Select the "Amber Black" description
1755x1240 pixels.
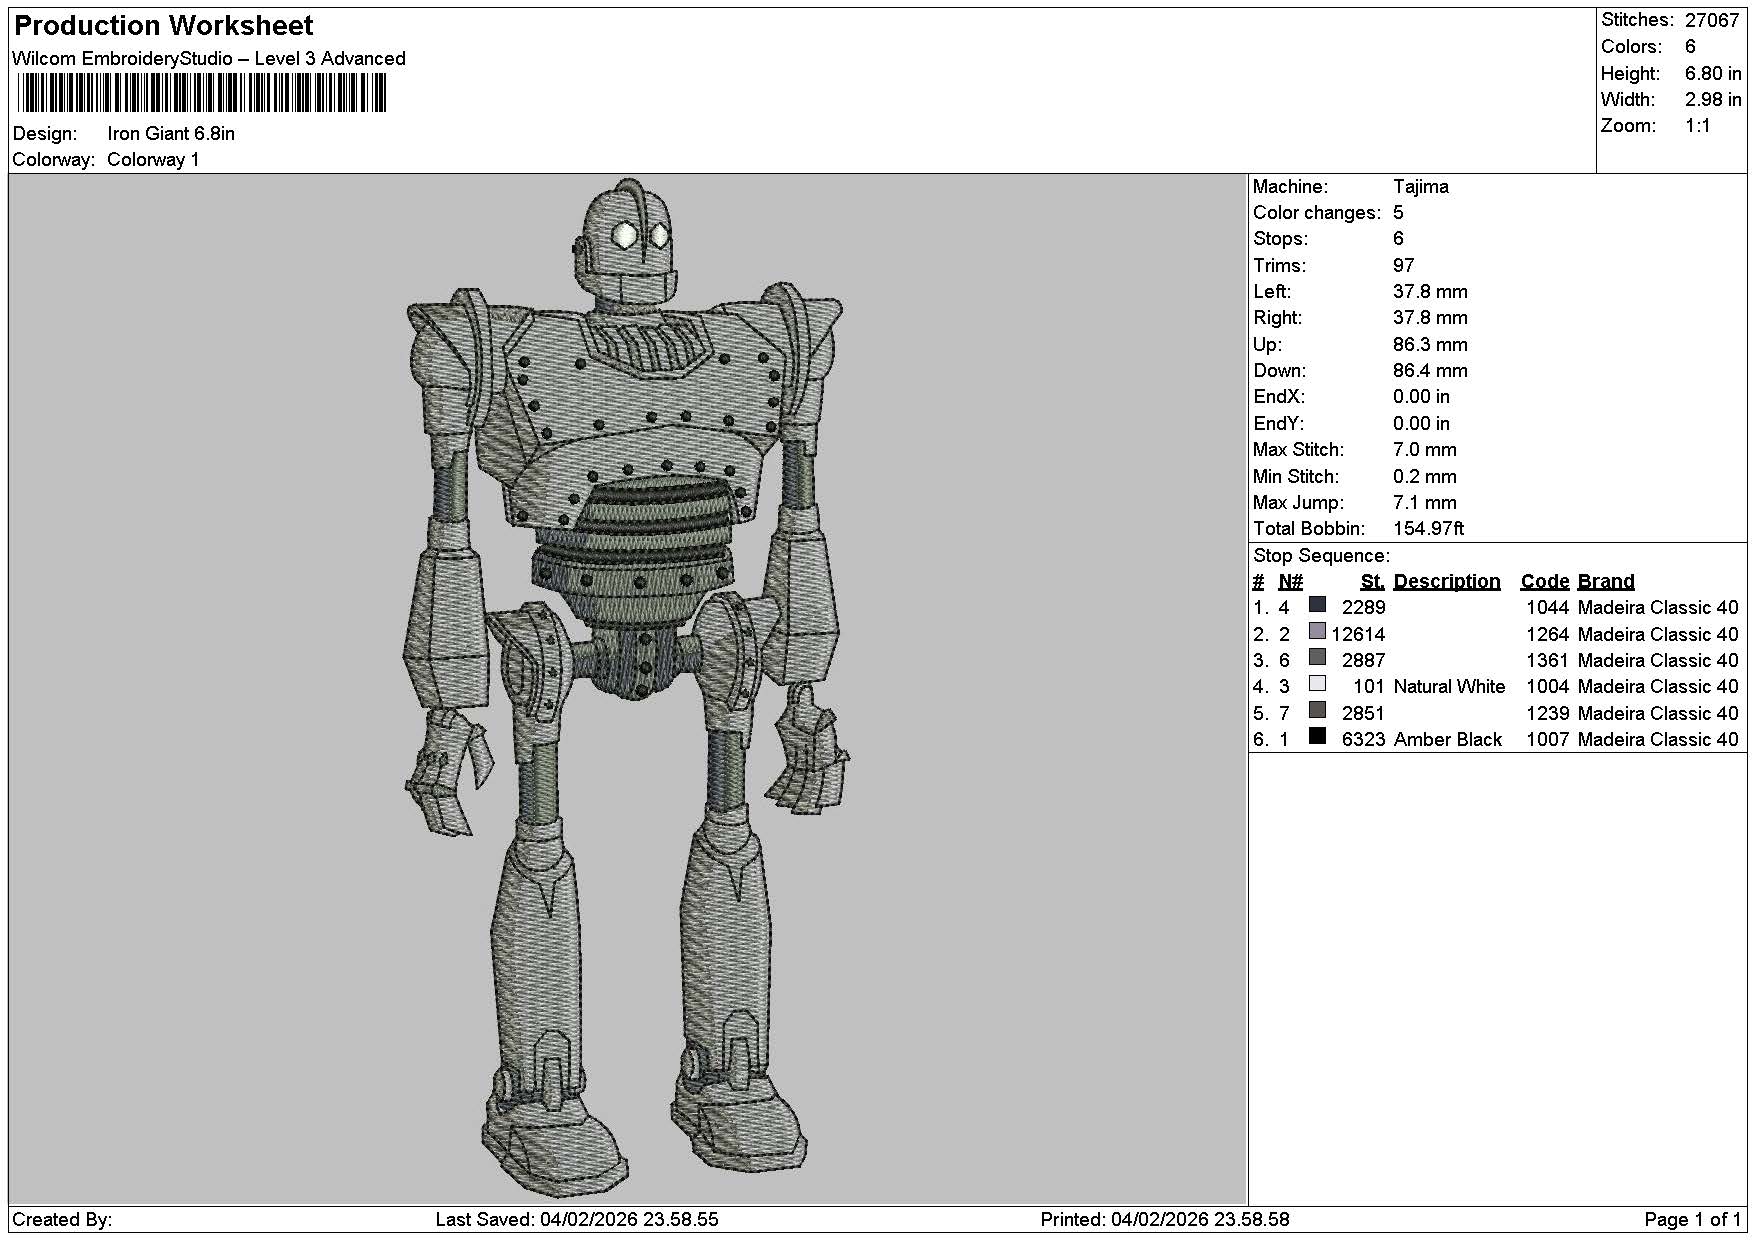[1447, 740]
